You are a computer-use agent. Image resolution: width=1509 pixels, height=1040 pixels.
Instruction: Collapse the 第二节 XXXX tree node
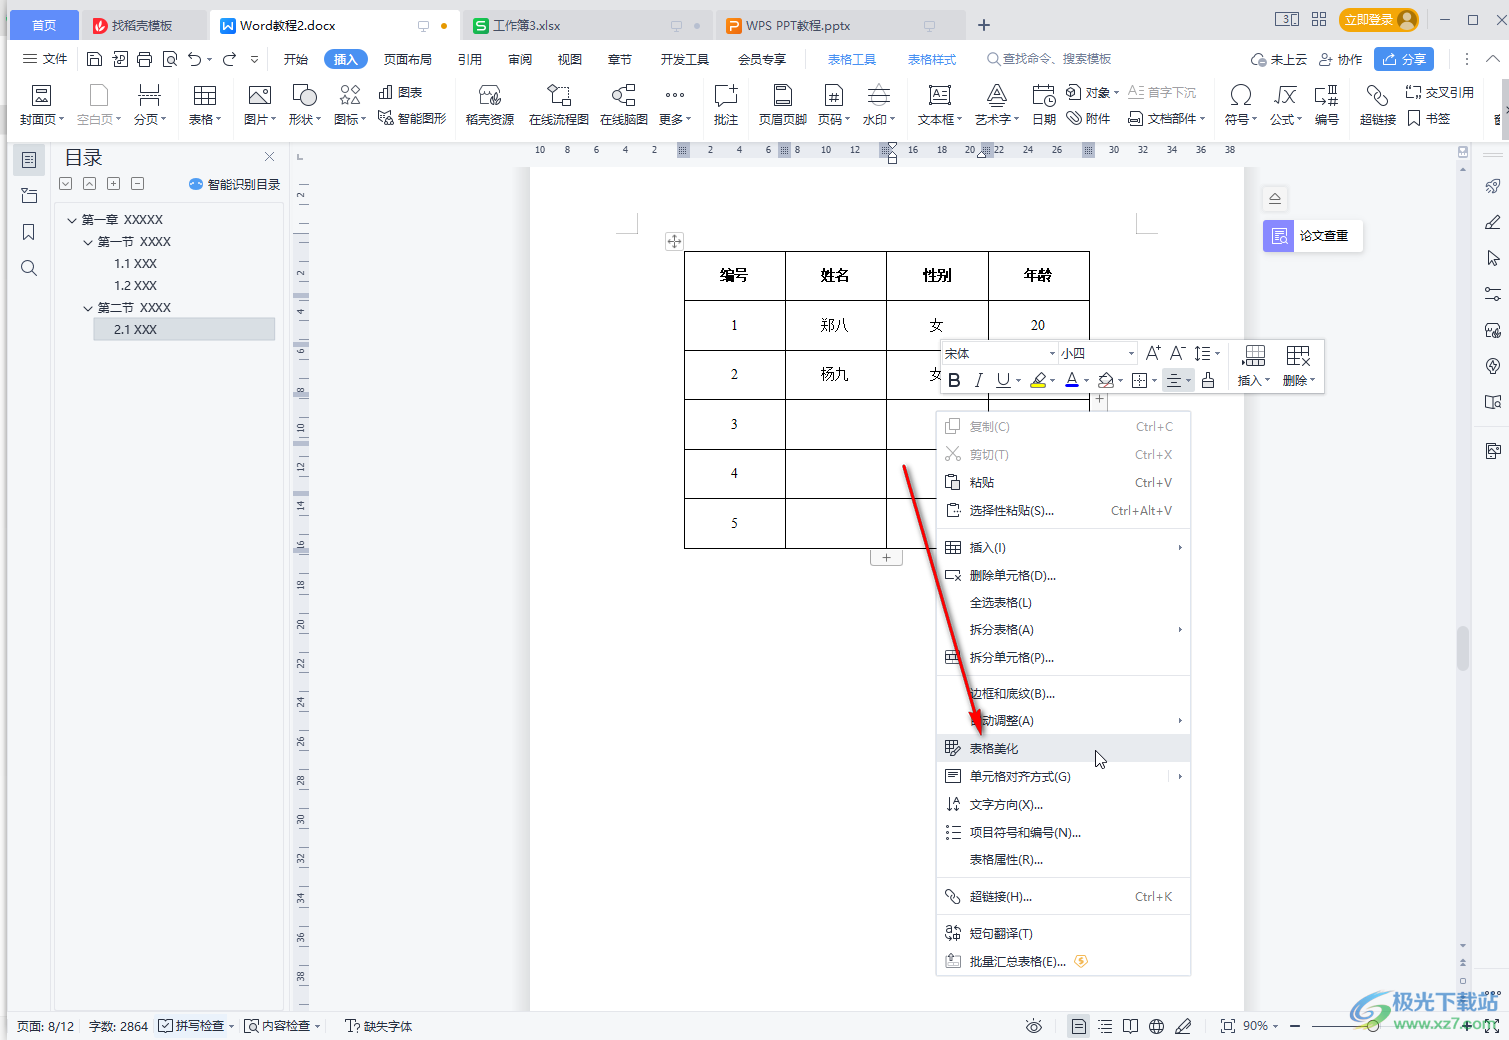point(88,308)
